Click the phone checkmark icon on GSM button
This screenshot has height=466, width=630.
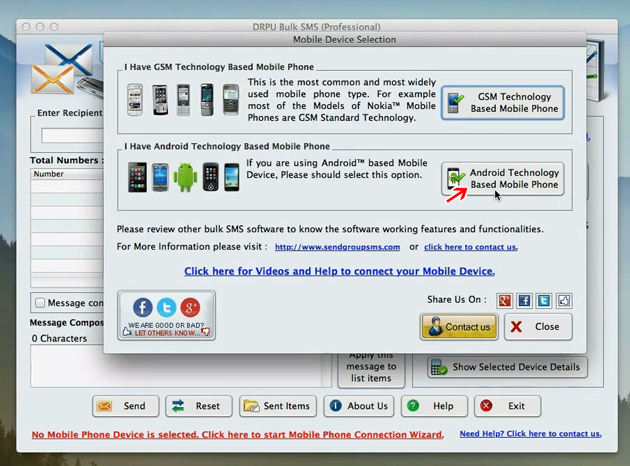[455, 103]
